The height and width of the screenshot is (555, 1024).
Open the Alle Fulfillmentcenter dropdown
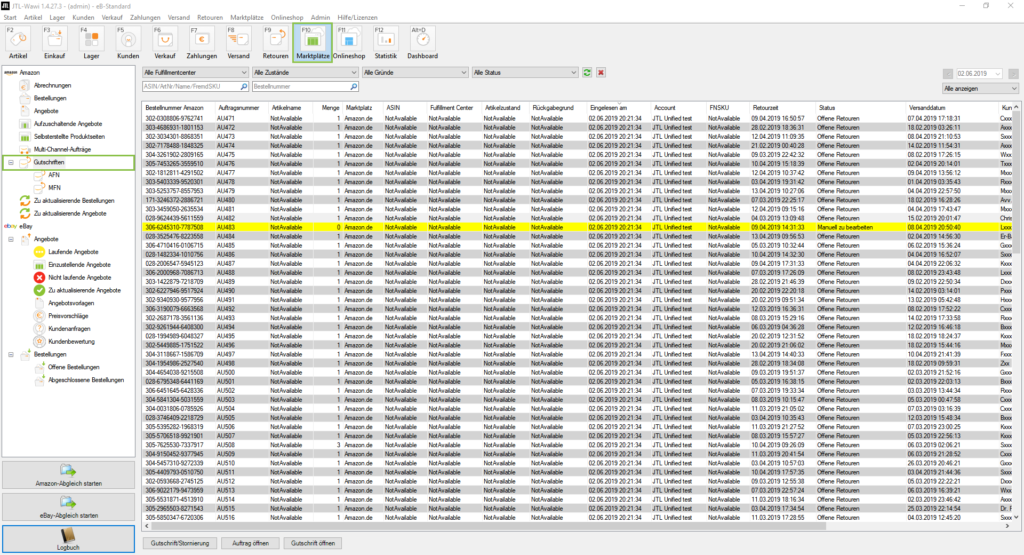tap(194, 73)
